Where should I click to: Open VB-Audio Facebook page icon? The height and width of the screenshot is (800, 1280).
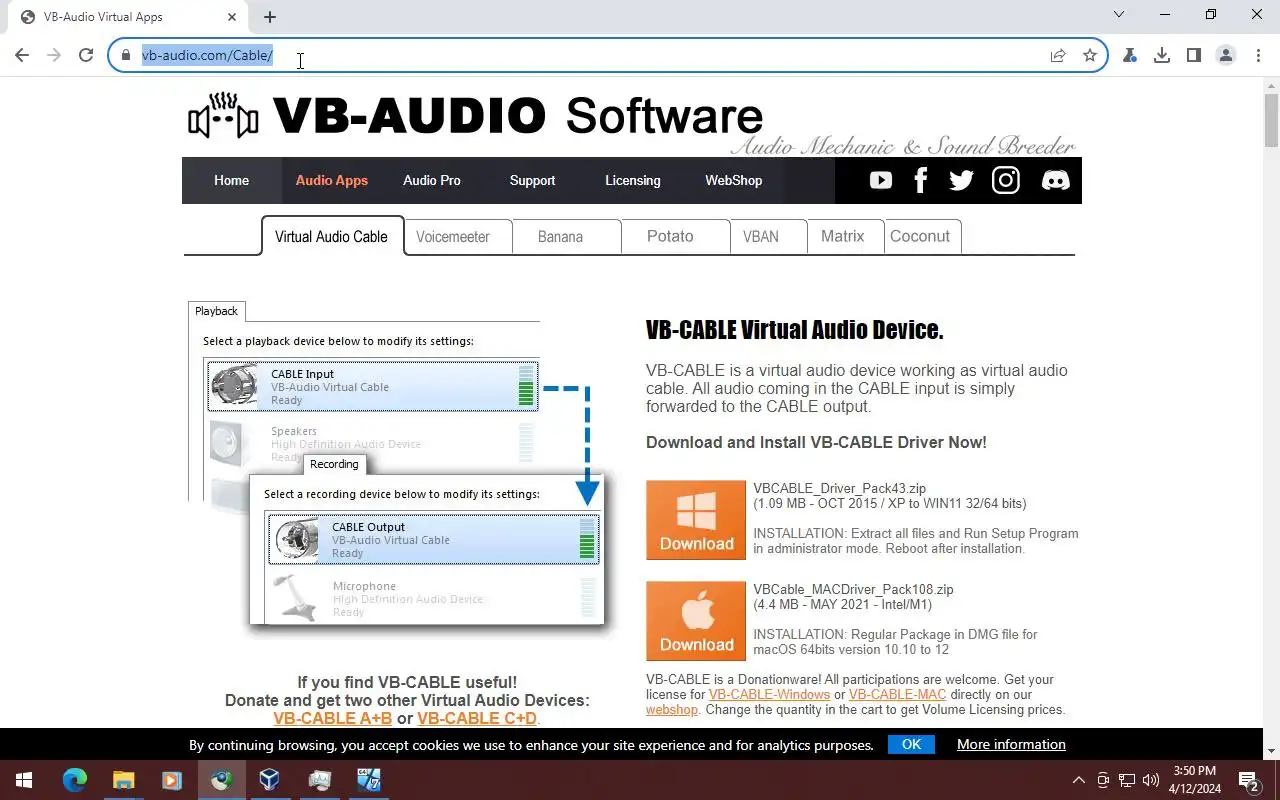click(x=921, y=180)
